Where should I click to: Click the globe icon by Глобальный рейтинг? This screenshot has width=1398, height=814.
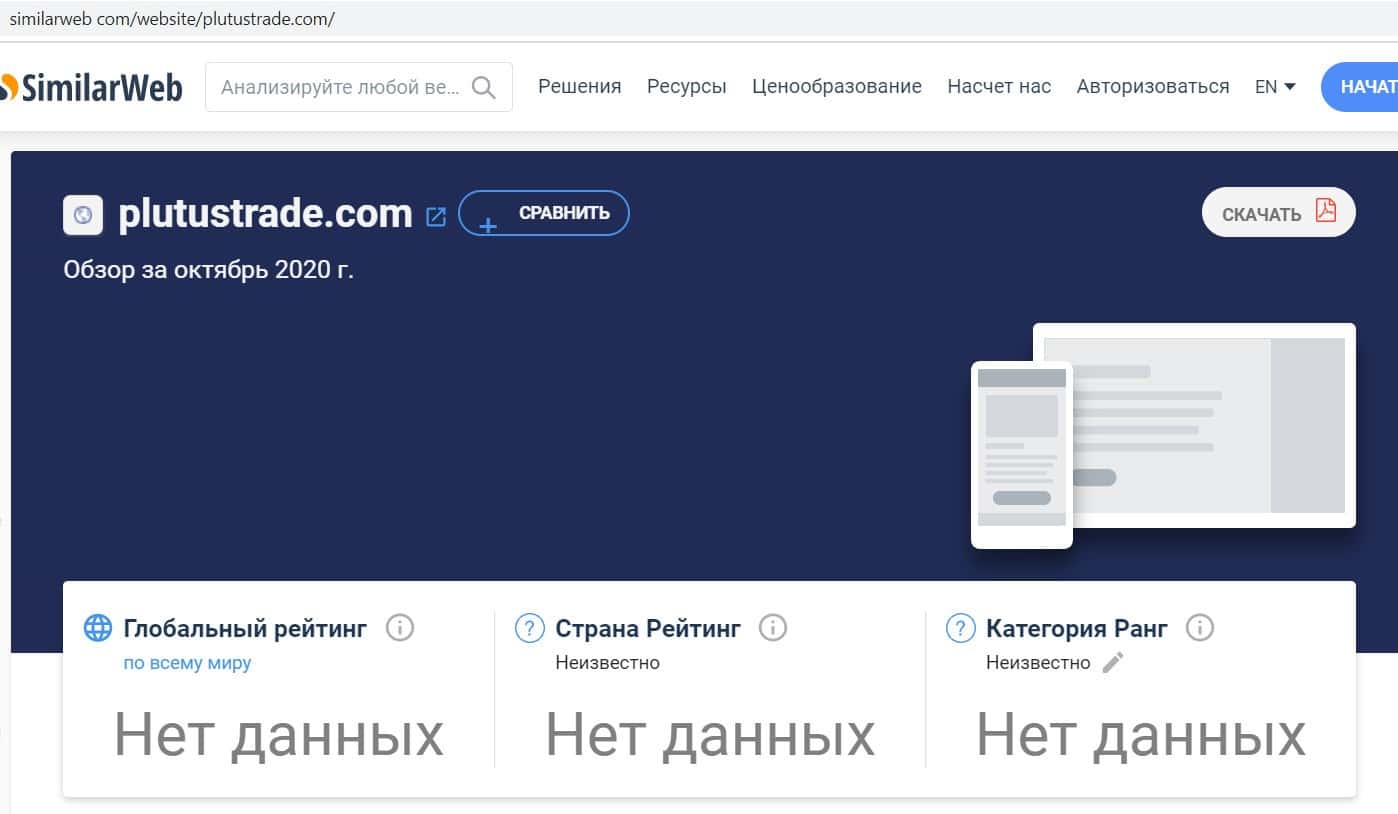click(97, 628)
